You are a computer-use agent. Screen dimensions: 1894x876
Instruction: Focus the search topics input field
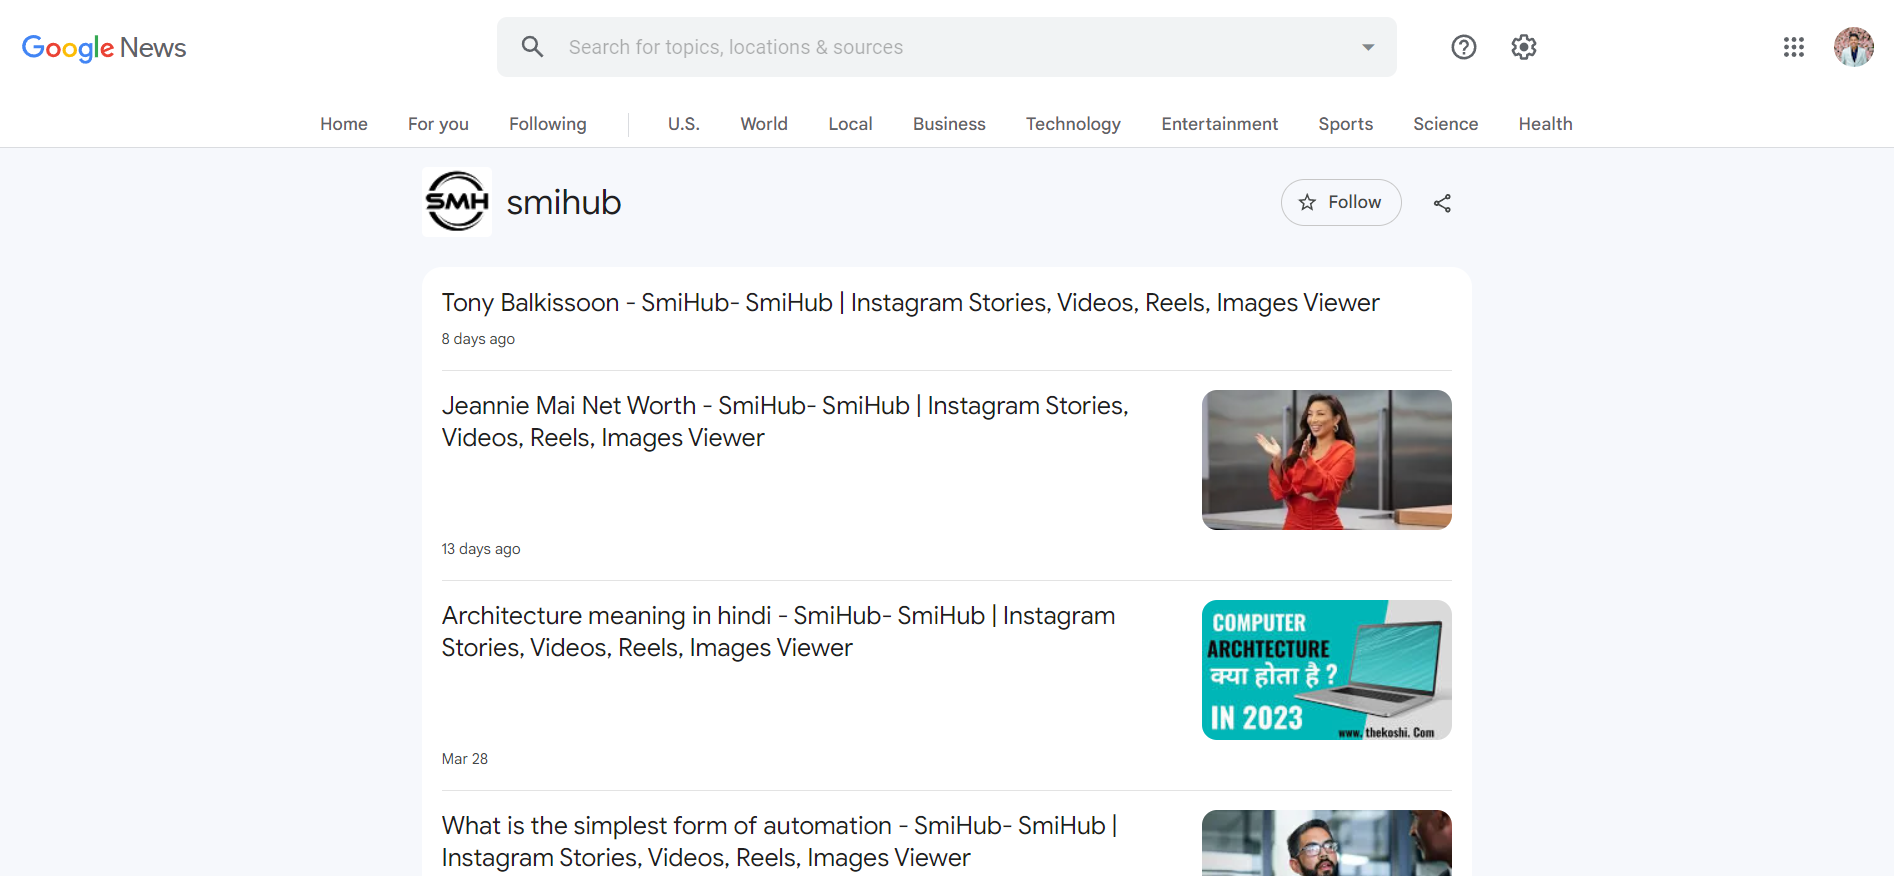[946, 47]
